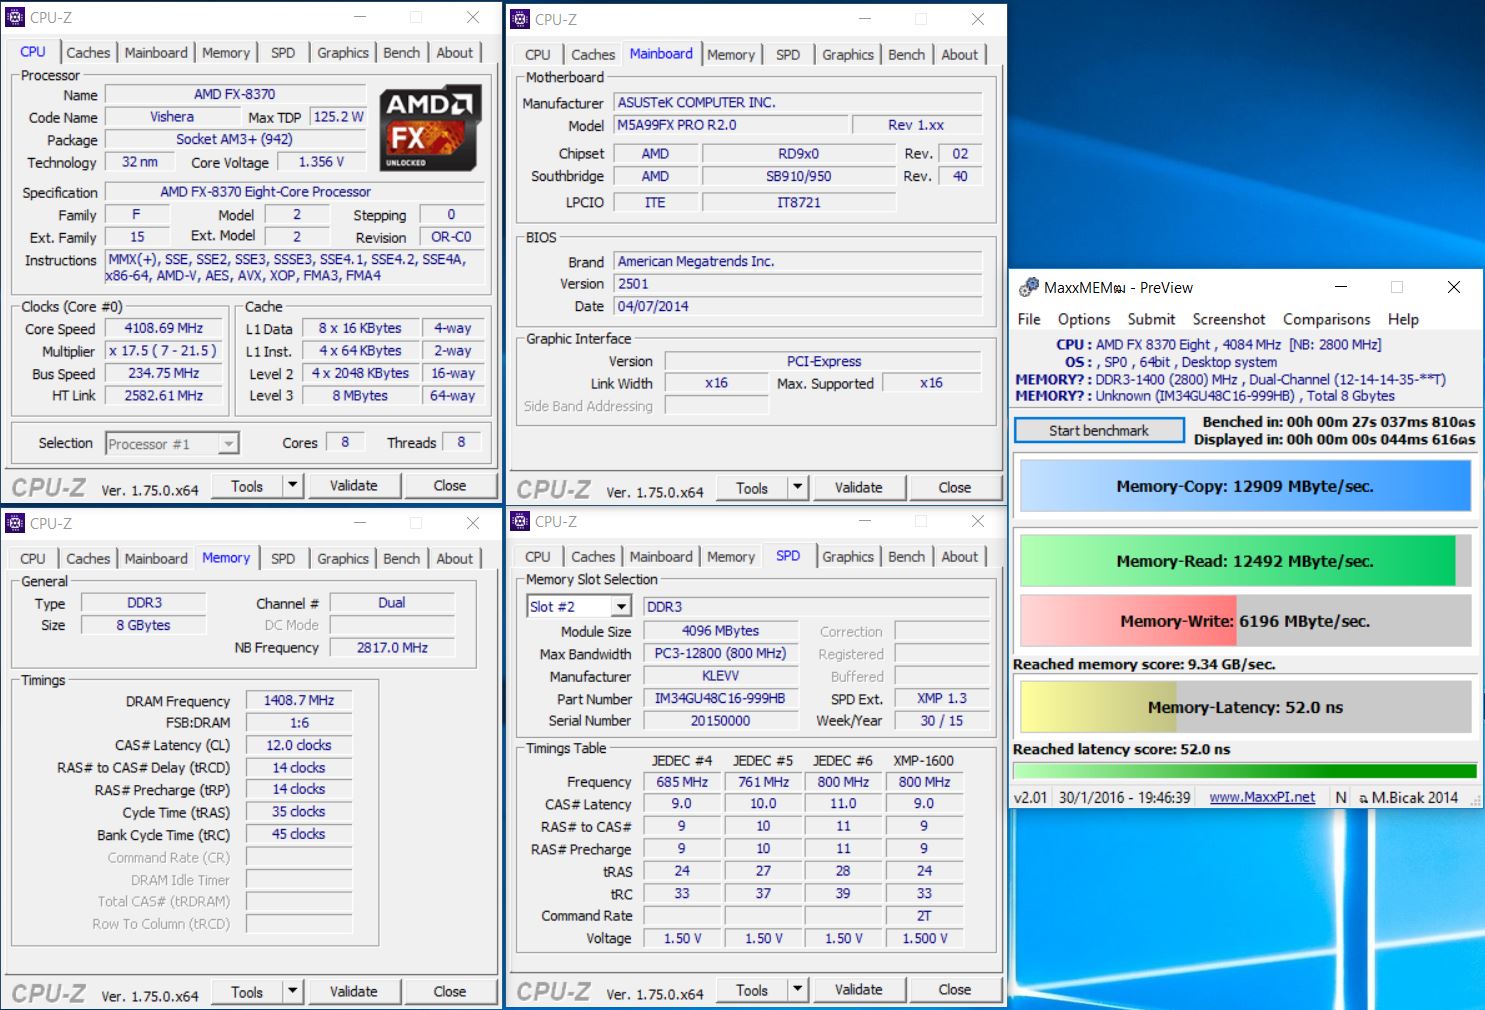
Task: Click the green latency score progress bar
Action: (x=1244, y=770)
